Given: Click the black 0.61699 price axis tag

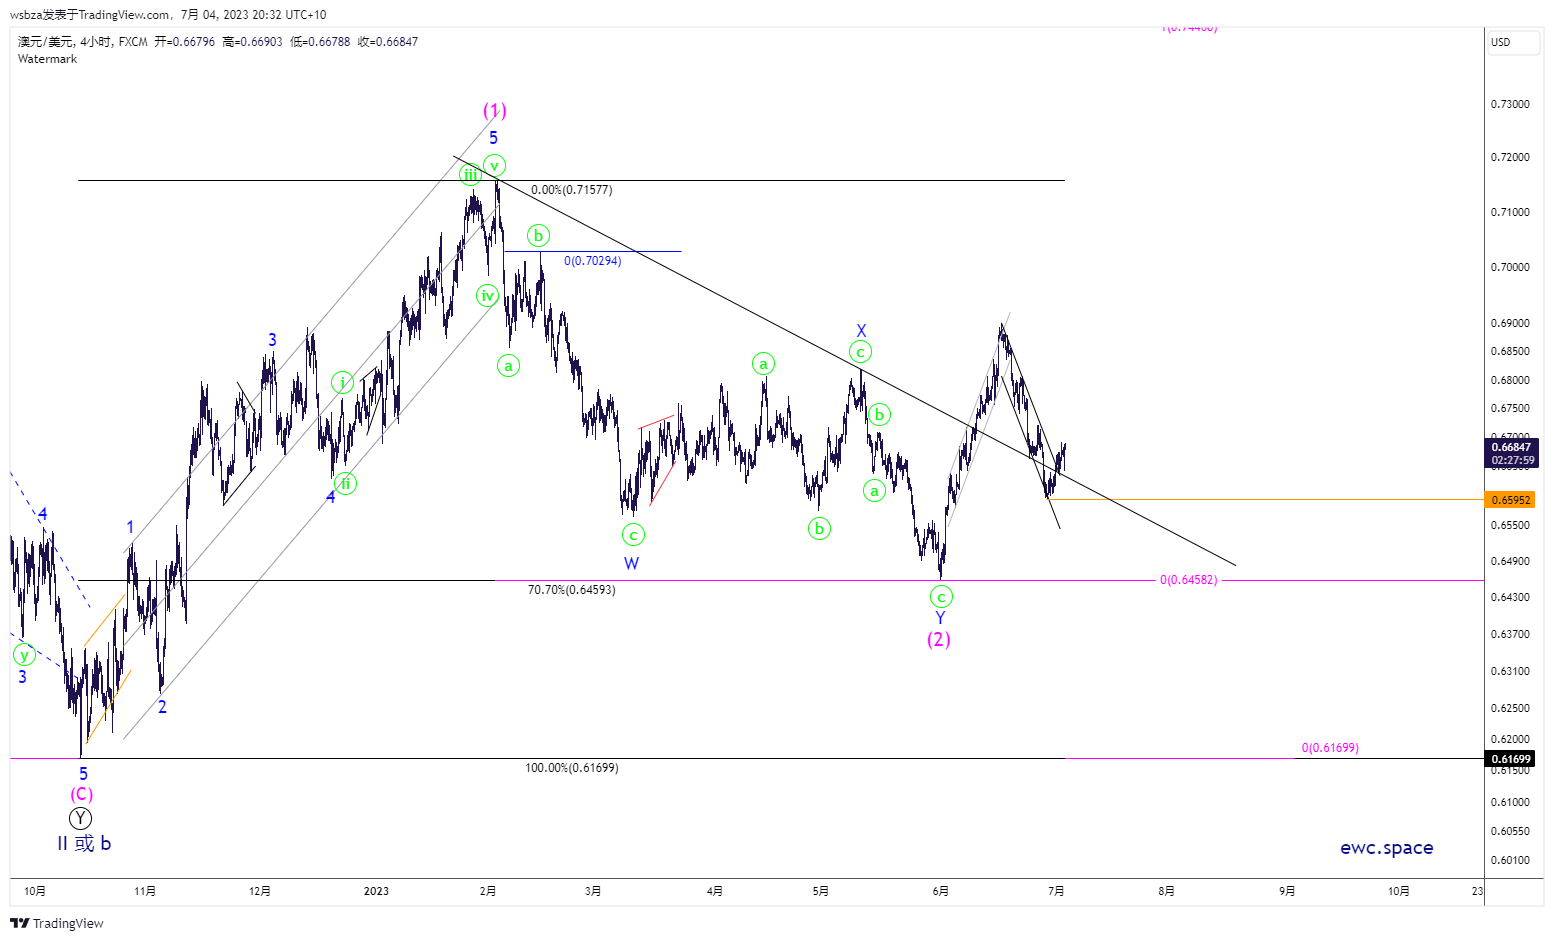Looking at the screenshot, I should pos(1511,759).
